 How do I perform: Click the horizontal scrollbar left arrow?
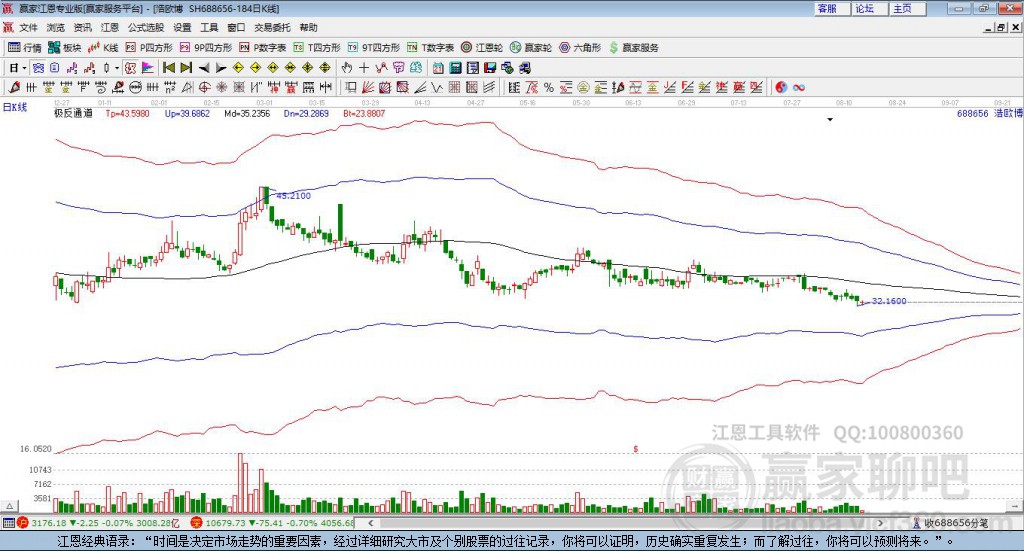click(x=370, y=523)
